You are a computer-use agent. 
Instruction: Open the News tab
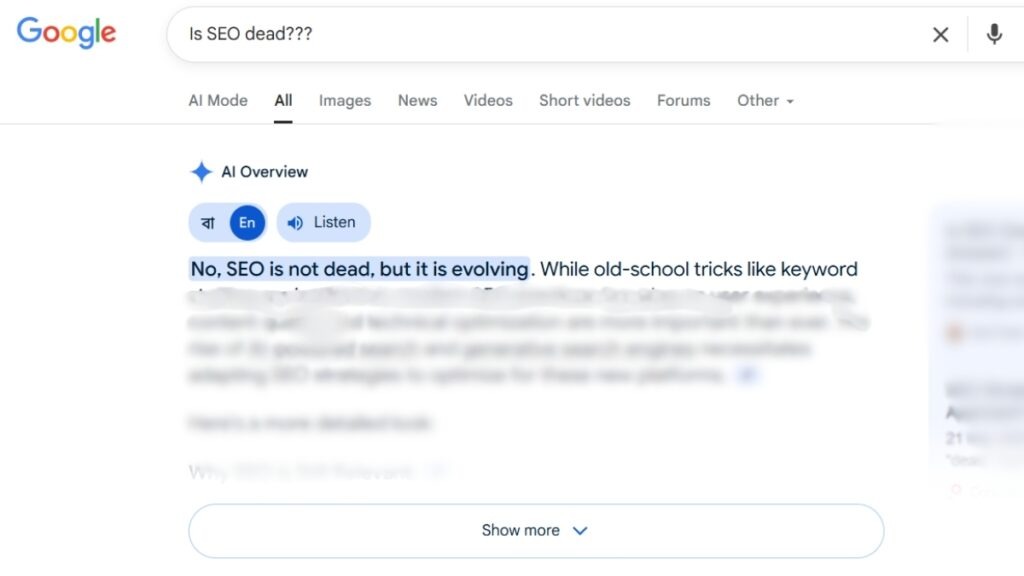coord(417,100)
